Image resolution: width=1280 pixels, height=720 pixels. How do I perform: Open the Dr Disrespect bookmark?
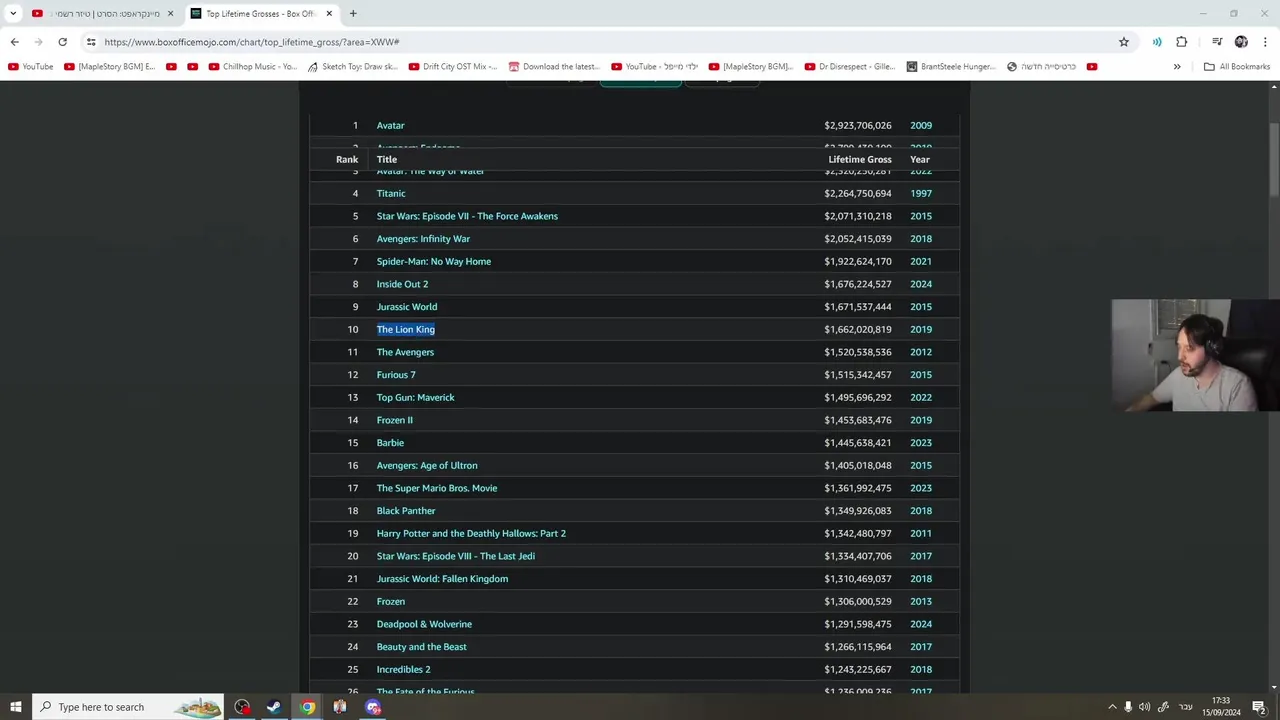[850, 67]
